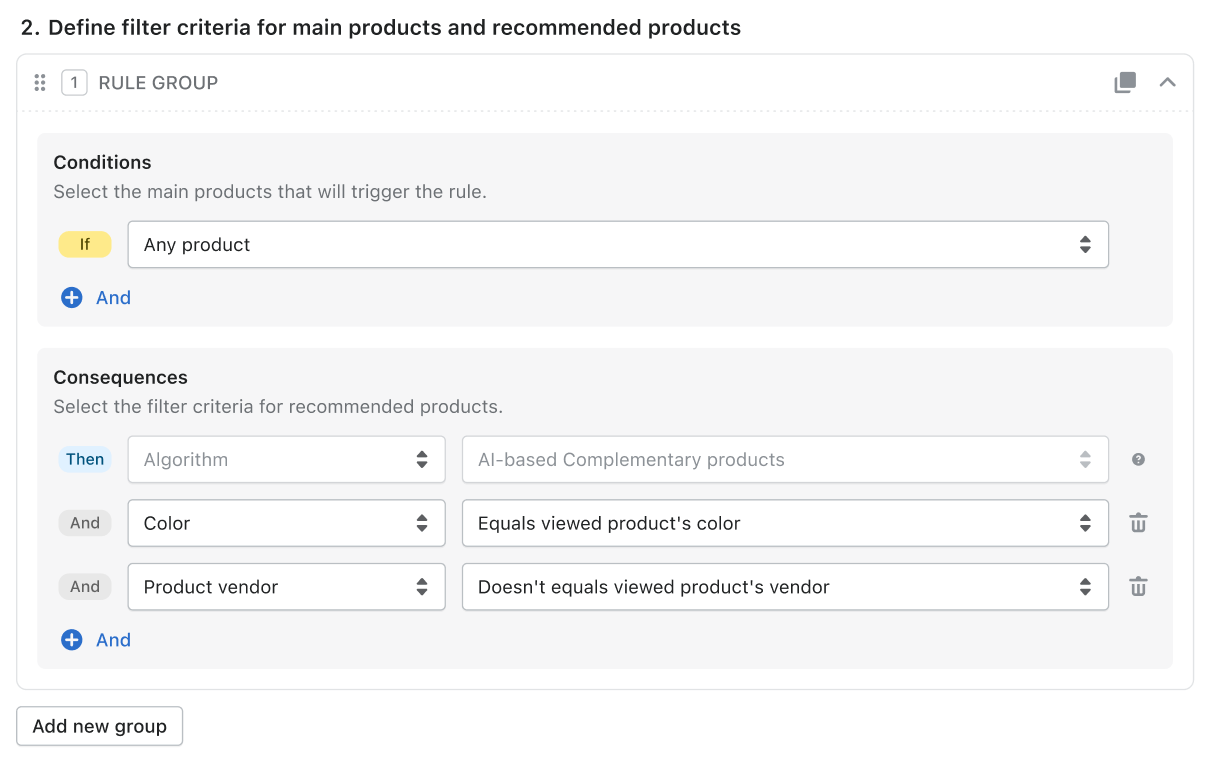1216x774 pixels.
Task: Delete the Color consequence with its trash icon
Action: click(1138, 523)
